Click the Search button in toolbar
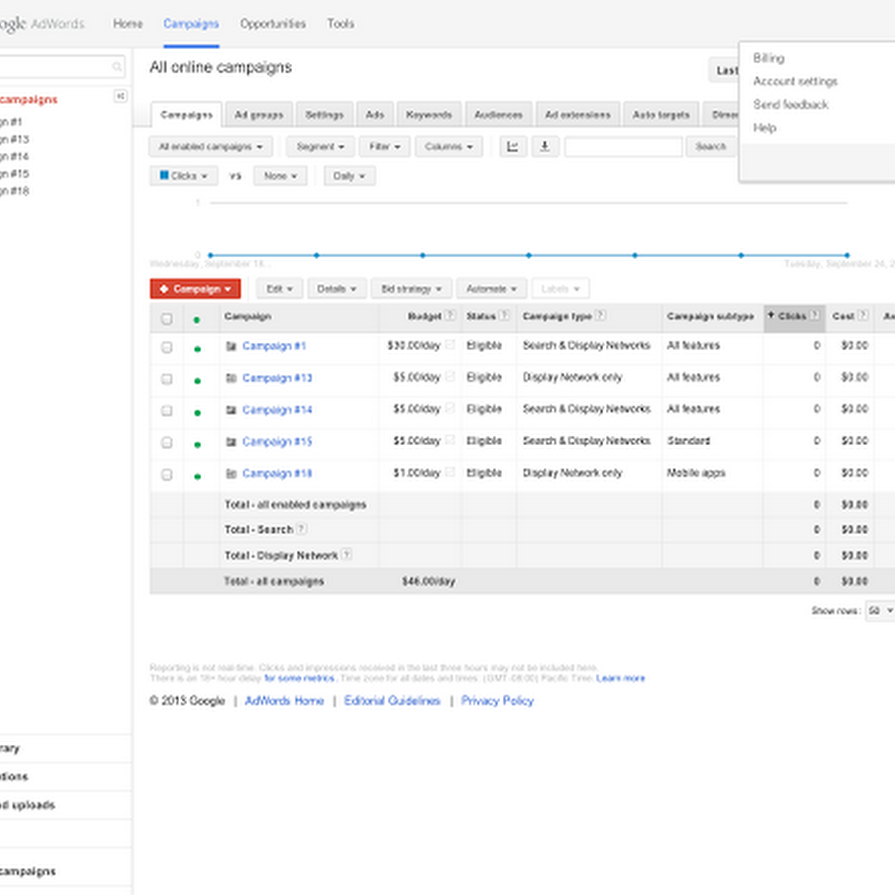 click(711, 147)
